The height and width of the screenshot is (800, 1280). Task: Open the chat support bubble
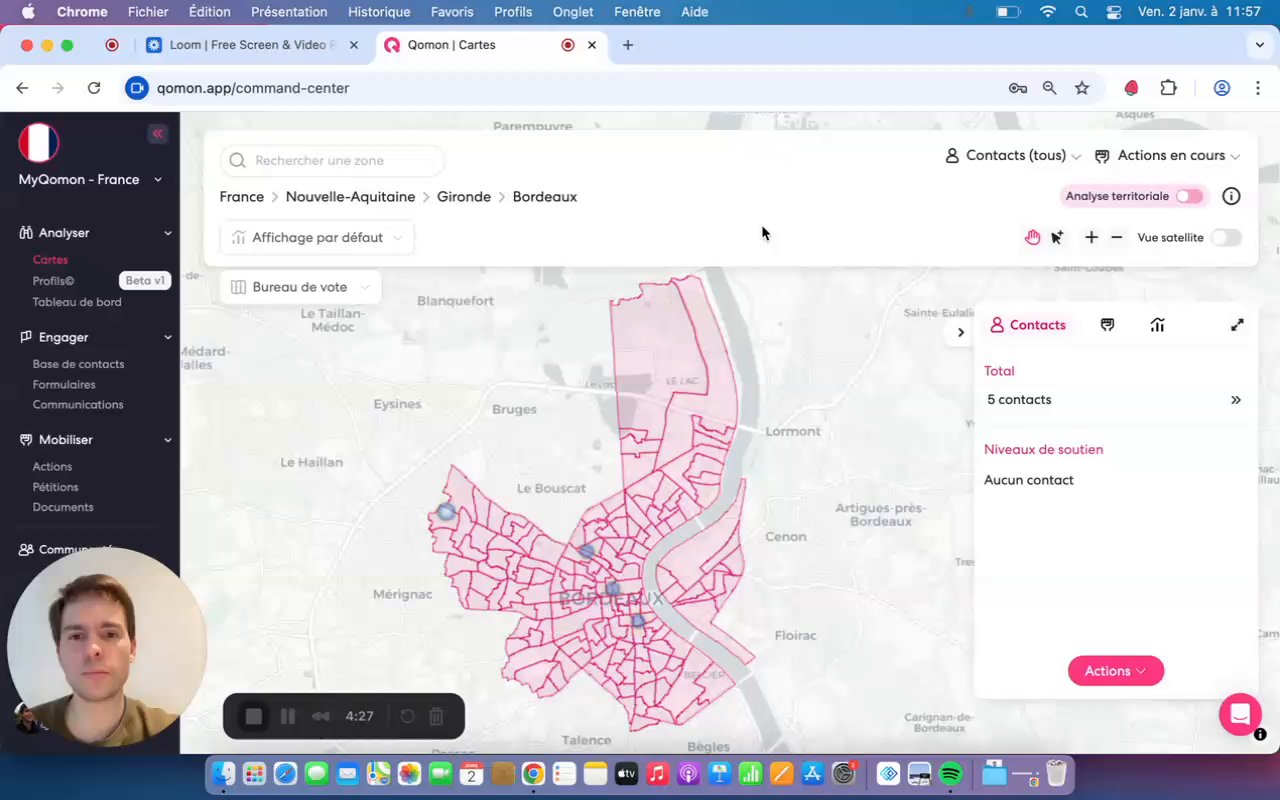coord(1240,714)
